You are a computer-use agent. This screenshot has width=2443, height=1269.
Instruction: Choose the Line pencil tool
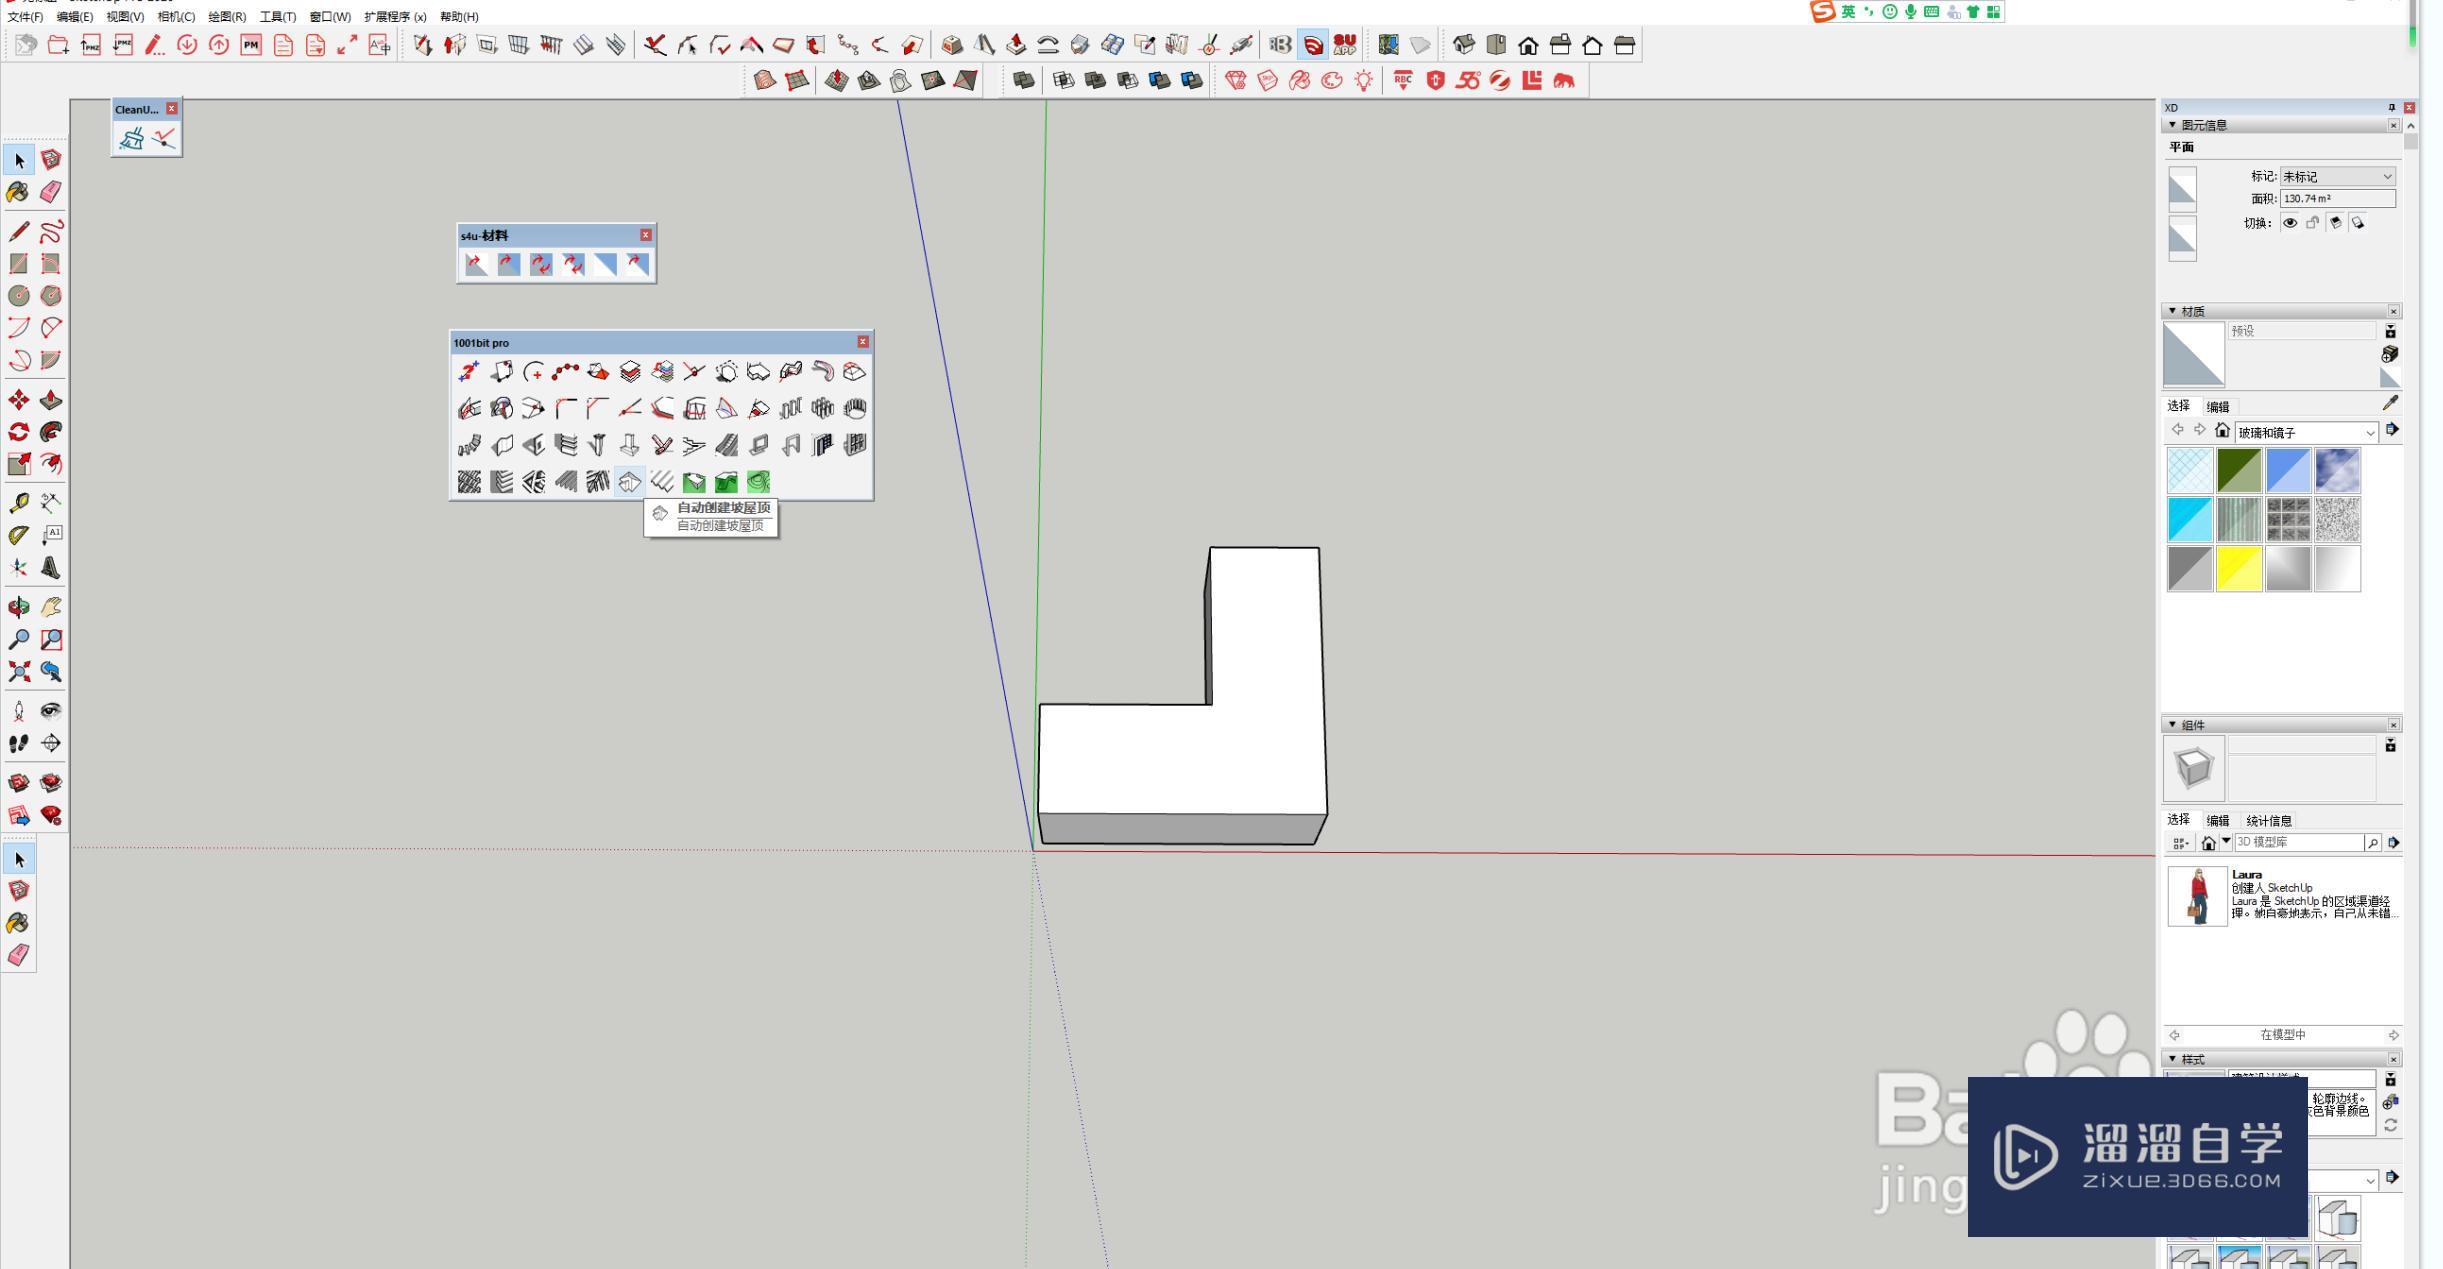tap(19, 231)
